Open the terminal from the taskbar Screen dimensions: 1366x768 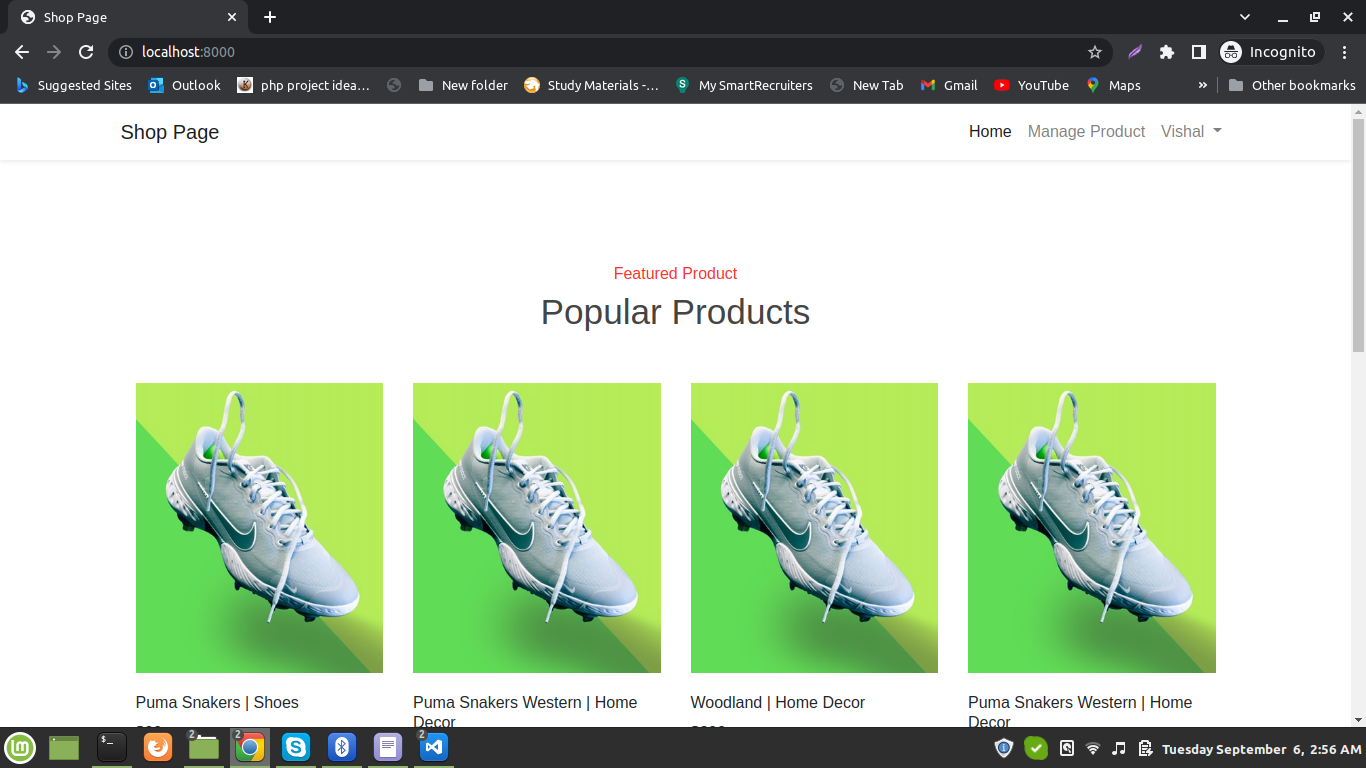point(111,747)
